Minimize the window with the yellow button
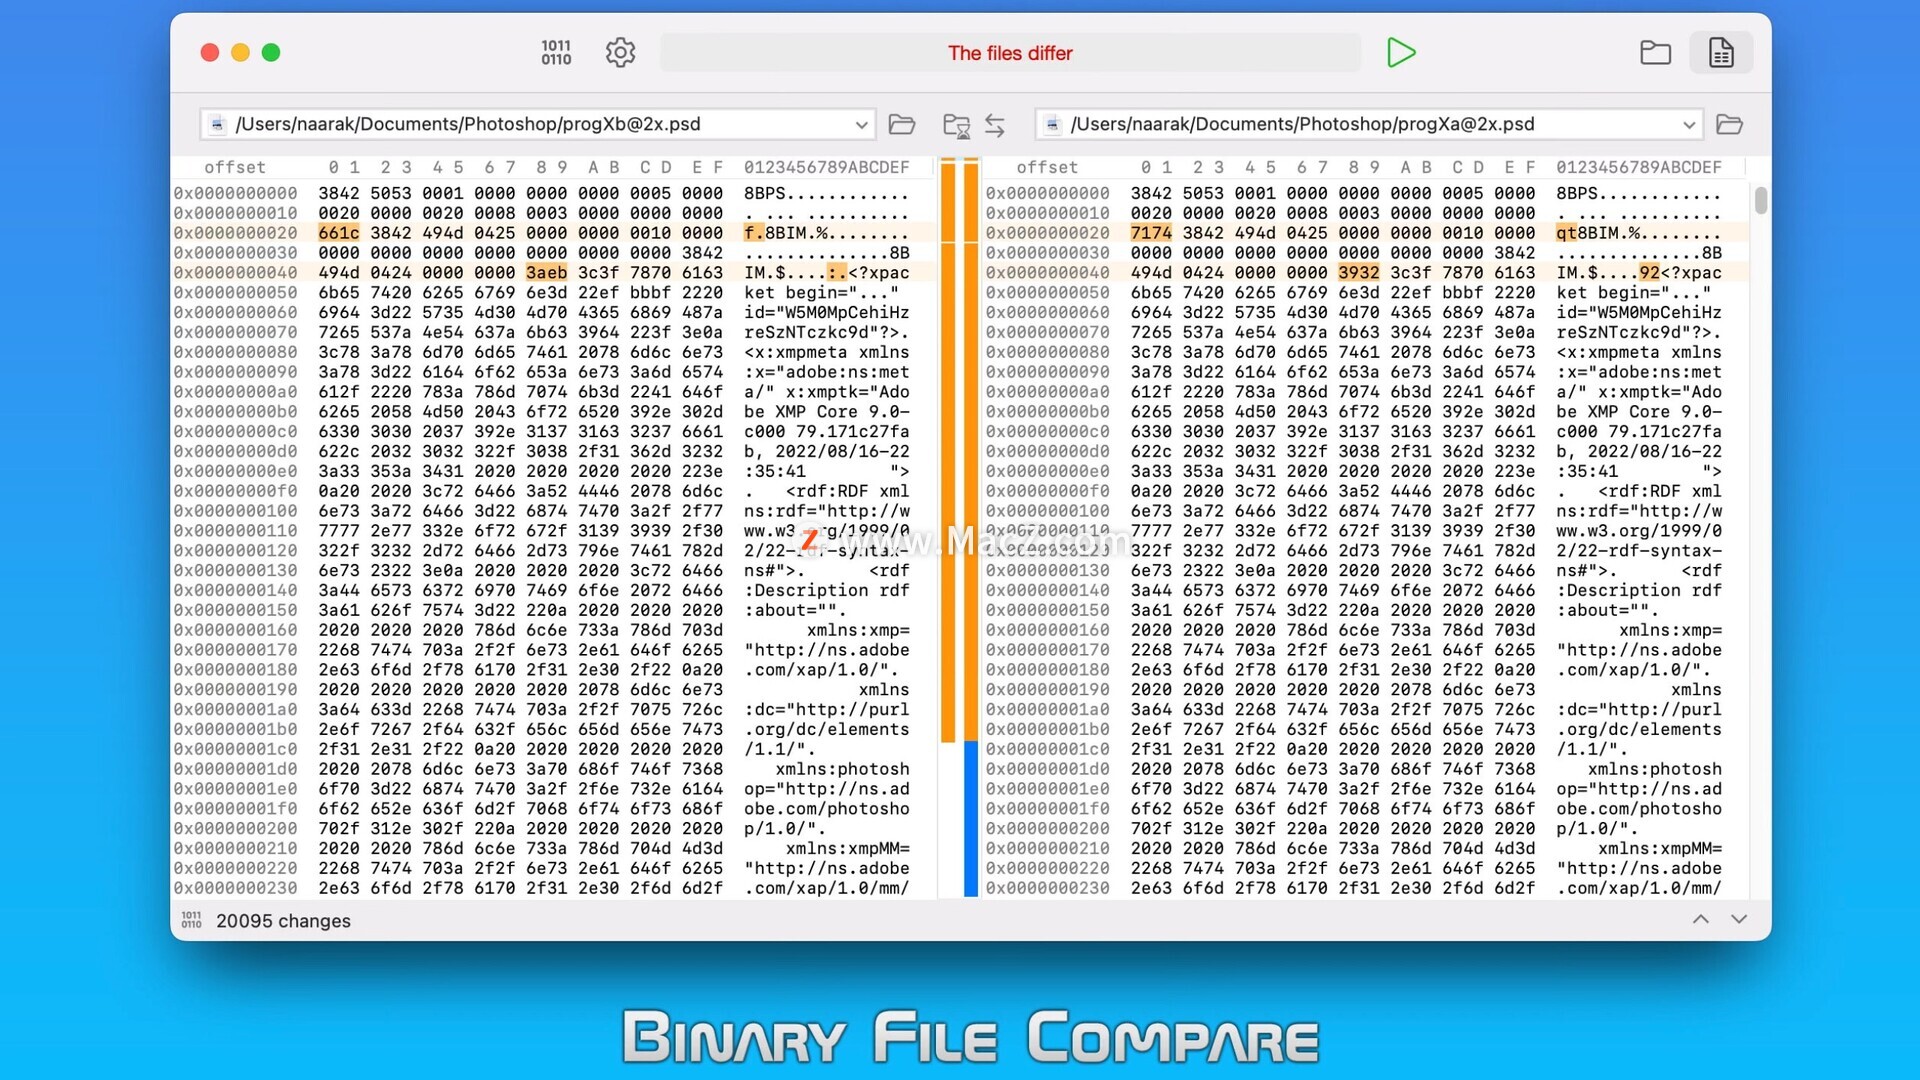The image size is (1920, 1080). coord(240,53)
